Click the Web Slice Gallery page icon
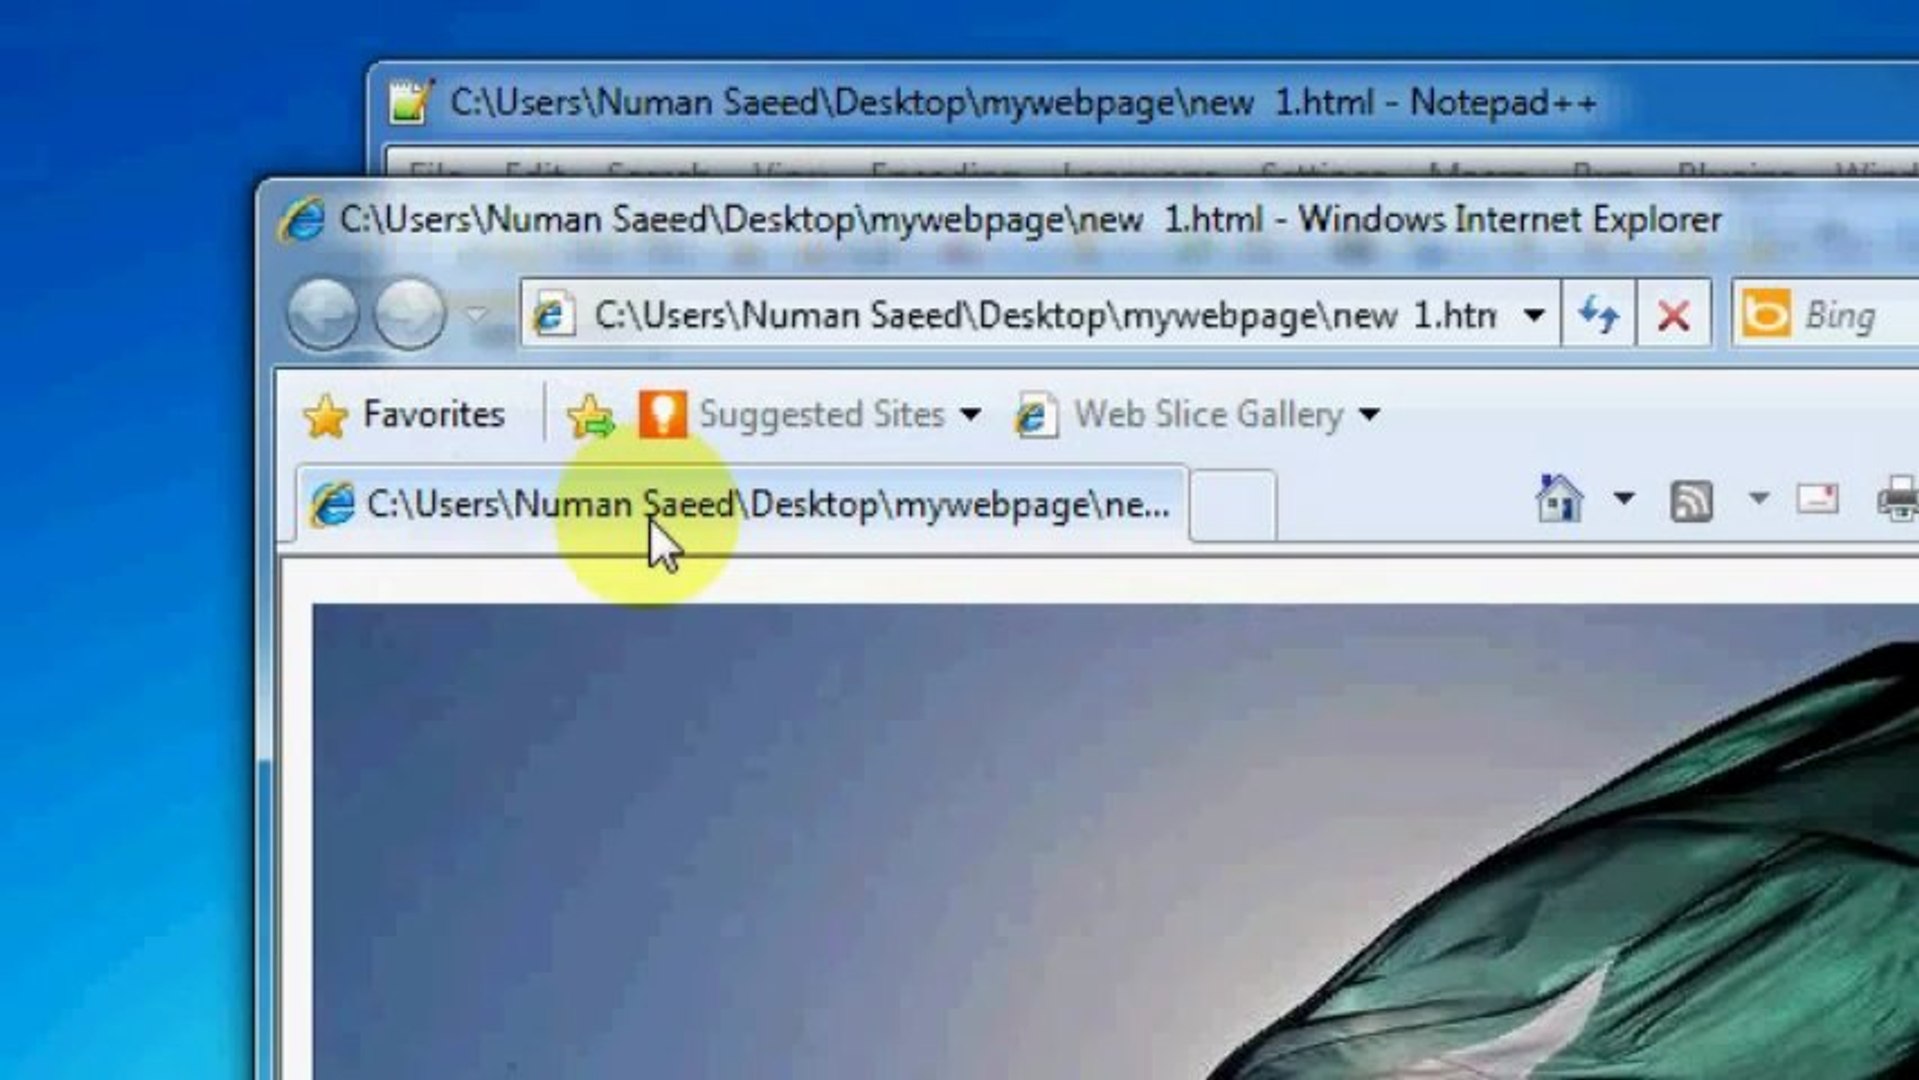1919x1080 pixels. click(x=1036, y=415)
